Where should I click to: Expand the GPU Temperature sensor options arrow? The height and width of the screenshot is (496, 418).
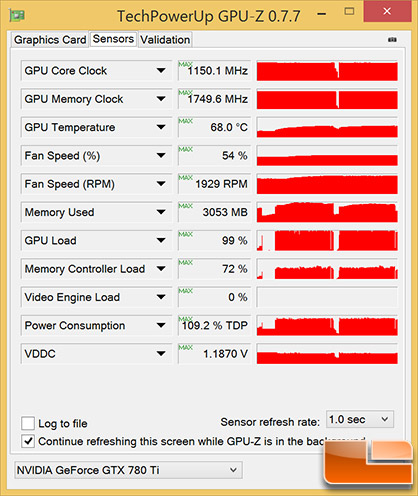161,127
